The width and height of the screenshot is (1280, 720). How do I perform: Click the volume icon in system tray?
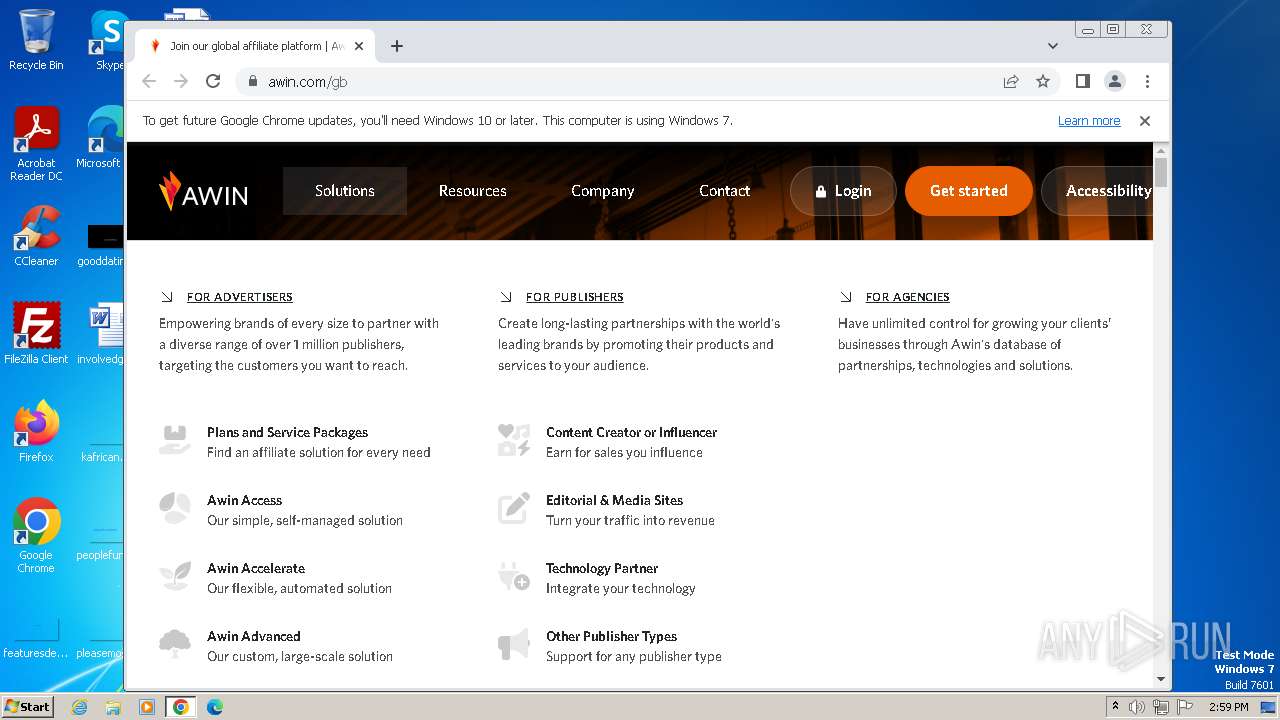[1137, 707]
